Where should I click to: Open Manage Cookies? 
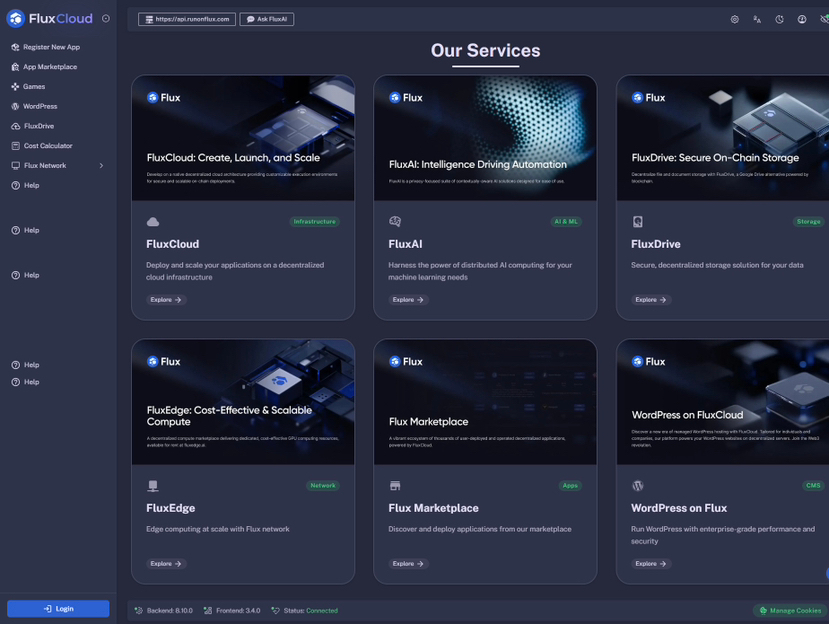pos(790,611)
